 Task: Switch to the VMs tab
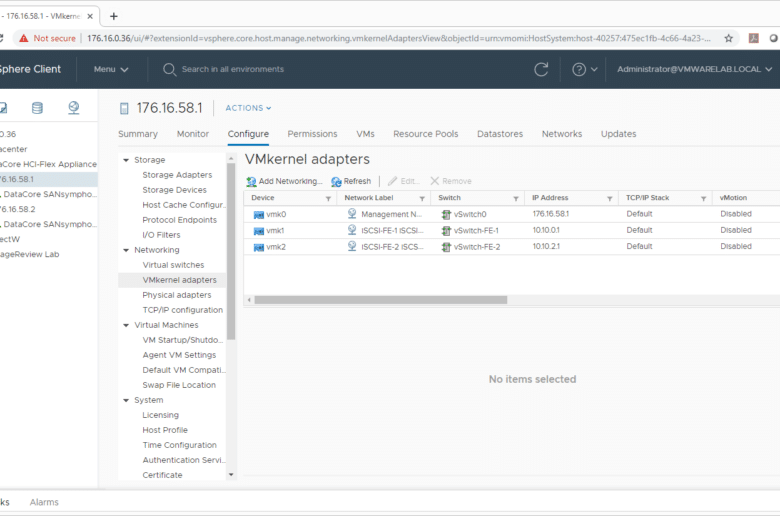click(x=365, y=134)
